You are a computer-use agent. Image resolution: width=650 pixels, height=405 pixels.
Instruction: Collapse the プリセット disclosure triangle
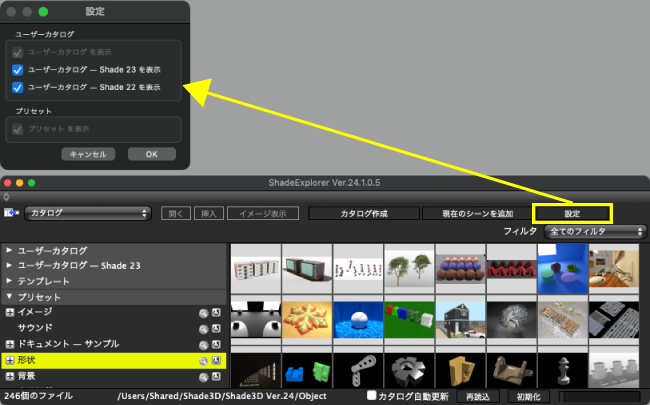click(9, 296)
